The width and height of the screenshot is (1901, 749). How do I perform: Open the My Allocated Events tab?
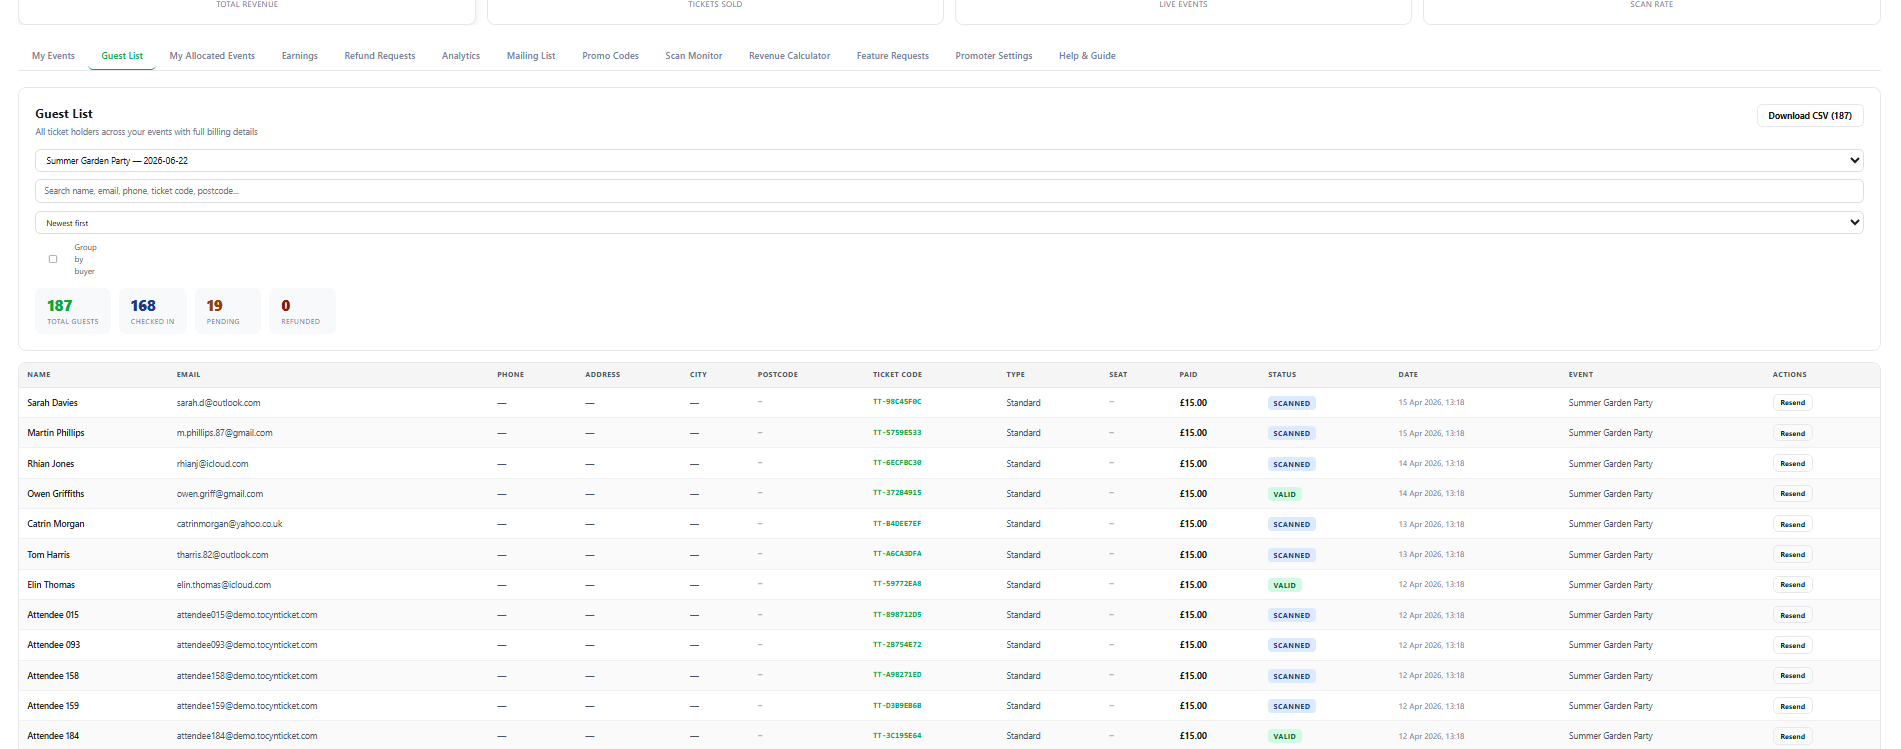(212, 56)
